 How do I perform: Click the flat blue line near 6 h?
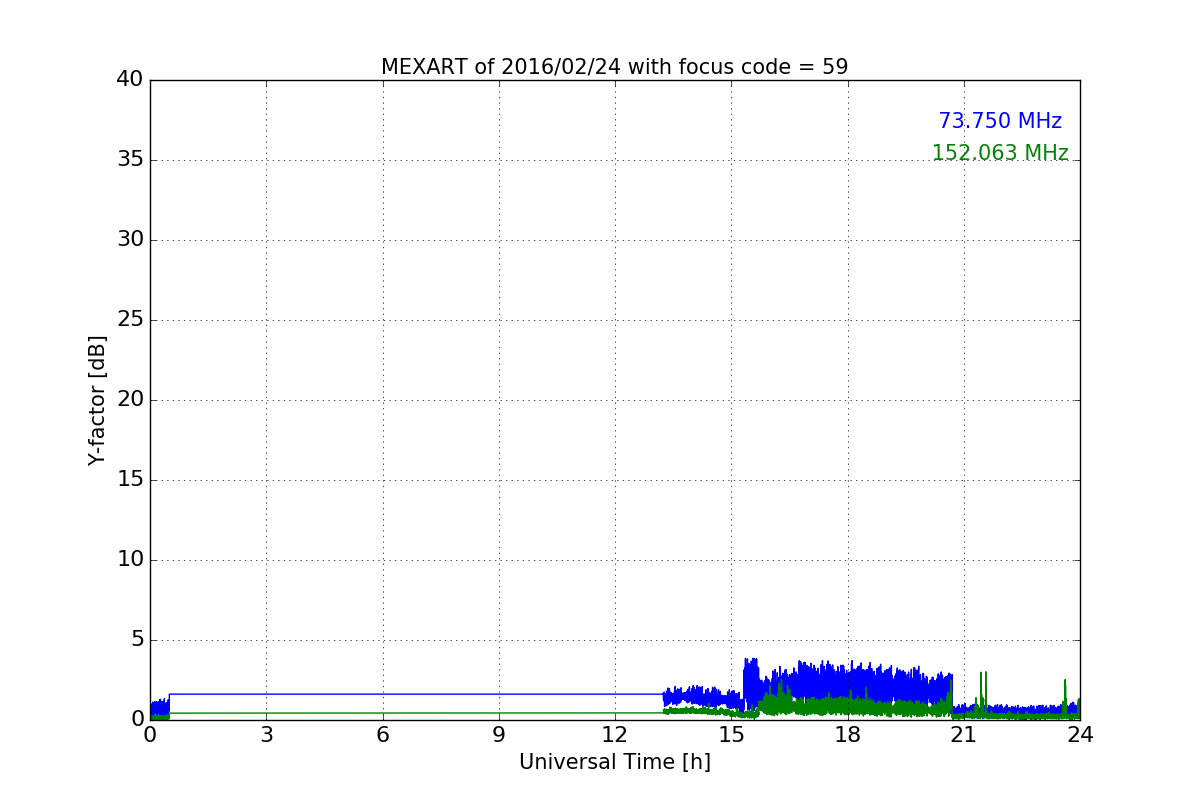[x=382, y=694]
